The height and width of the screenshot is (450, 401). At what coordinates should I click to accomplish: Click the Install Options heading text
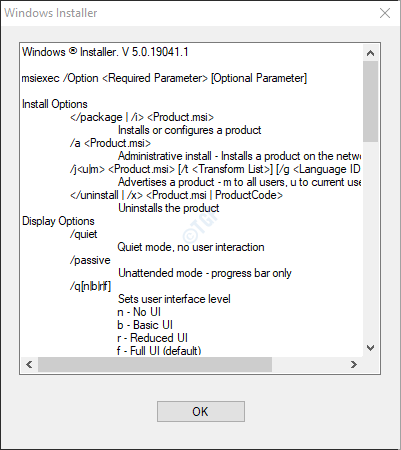click(x=55, y=104)
